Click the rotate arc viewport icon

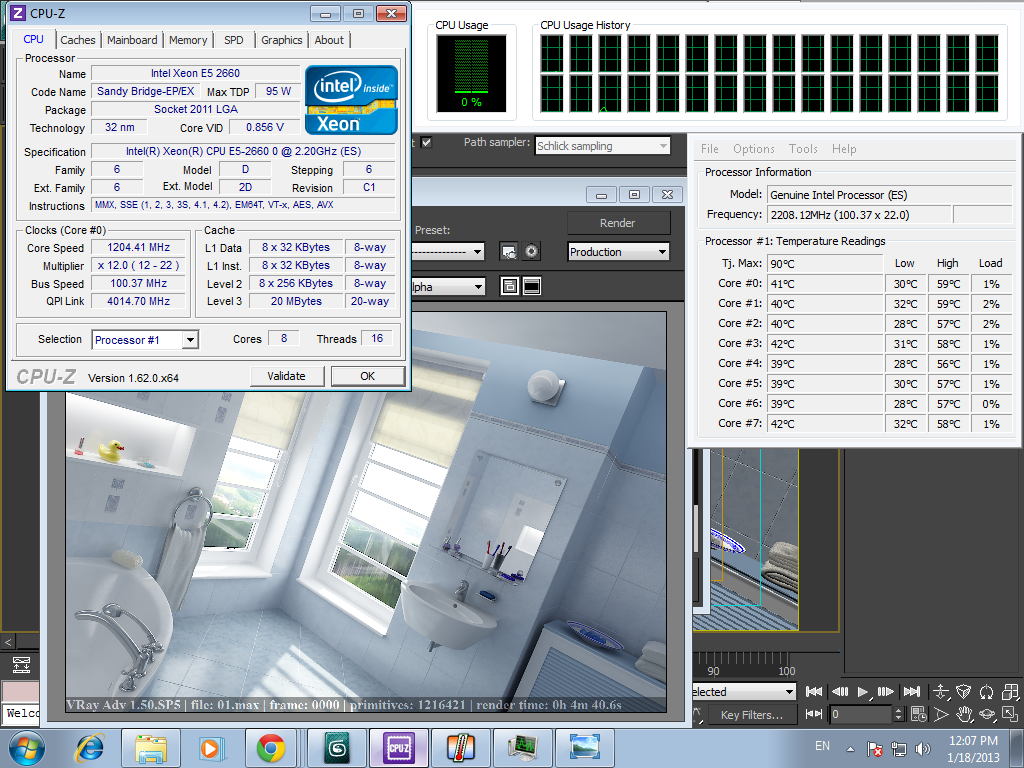(987, 692)
